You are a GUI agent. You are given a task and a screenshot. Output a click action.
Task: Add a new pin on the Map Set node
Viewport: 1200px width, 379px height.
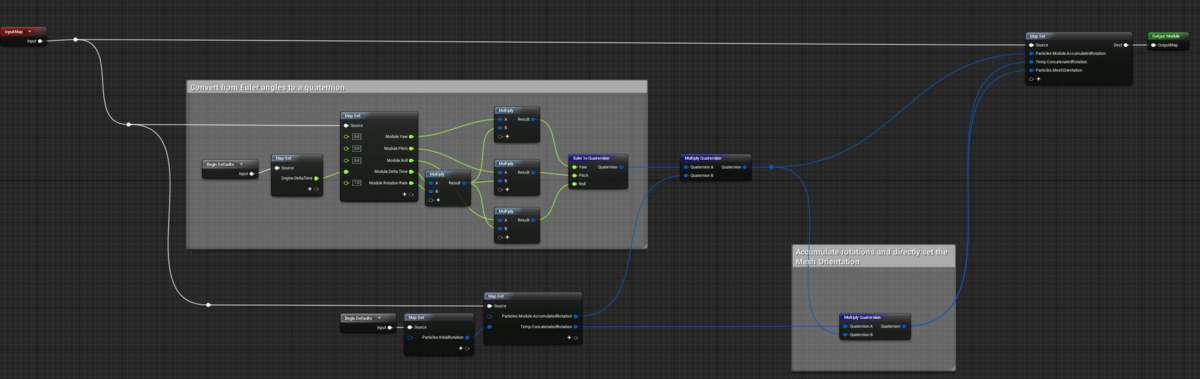click(x=1038, y=79)
